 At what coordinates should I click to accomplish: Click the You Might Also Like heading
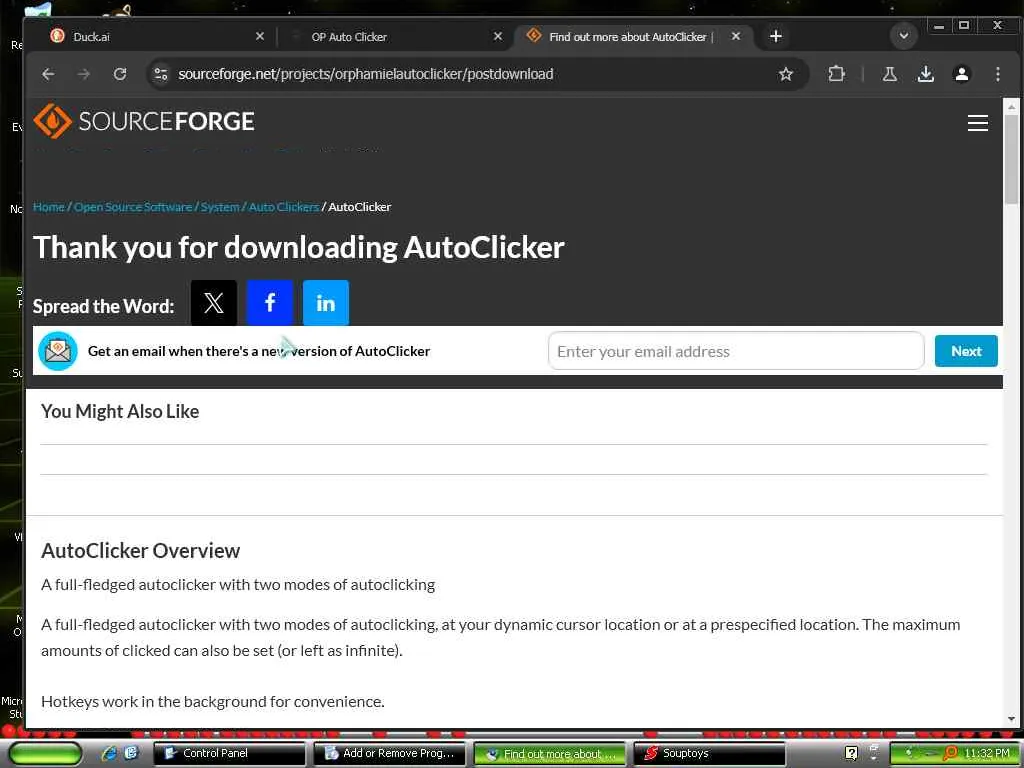coord(120,411)
